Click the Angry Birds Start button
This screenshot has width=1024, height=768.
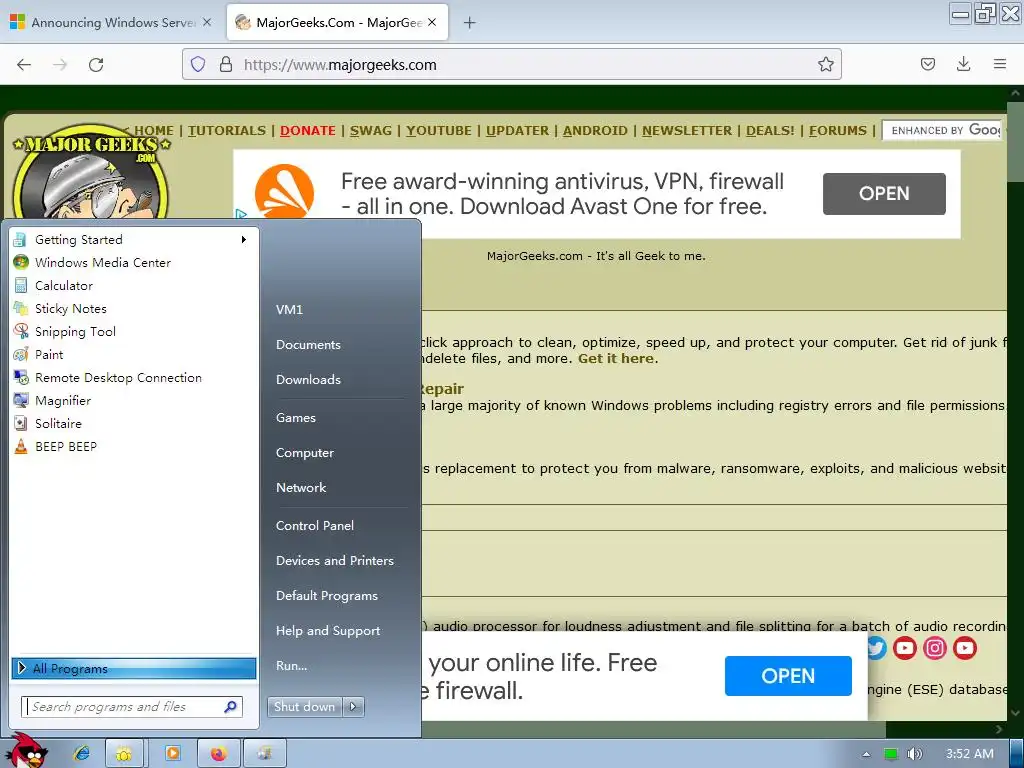[x=27, y=751]
